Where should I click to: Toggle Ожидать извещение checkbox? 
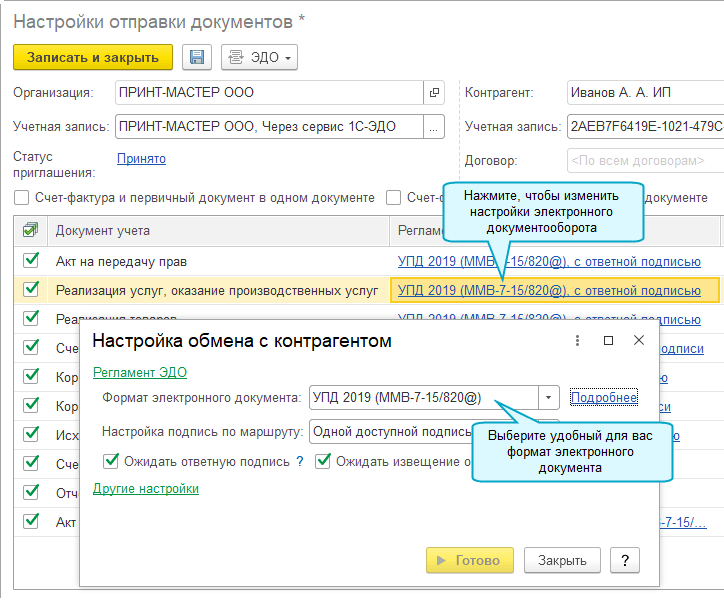[x=324, y=461]
